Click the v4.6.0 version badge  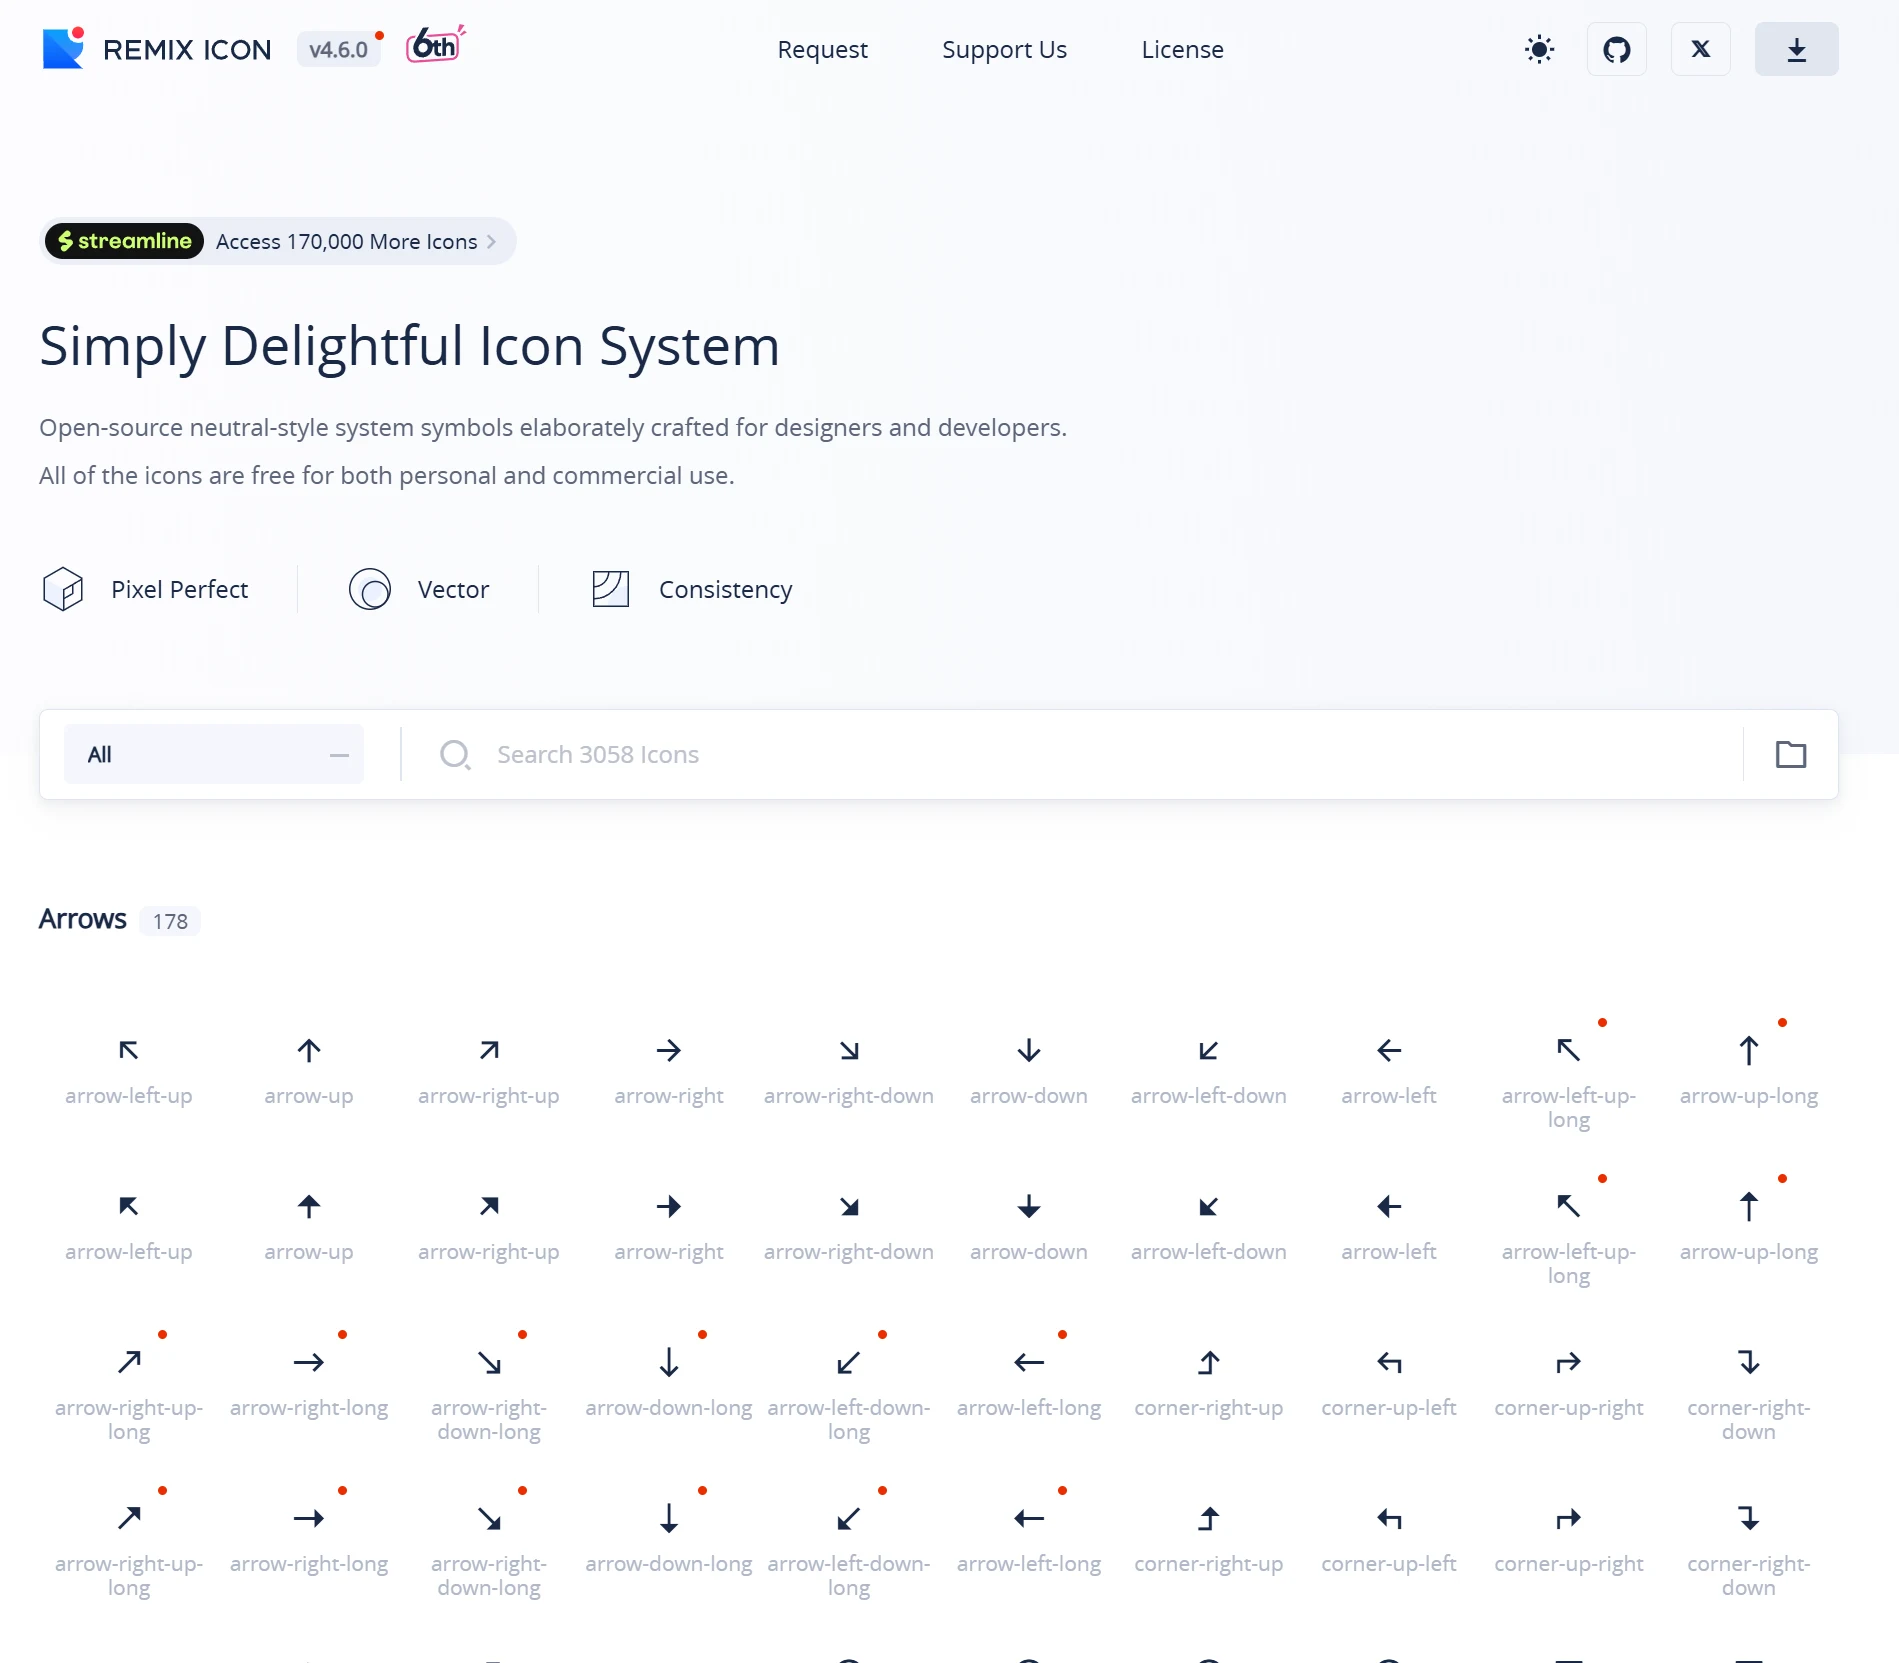[338, 49]
